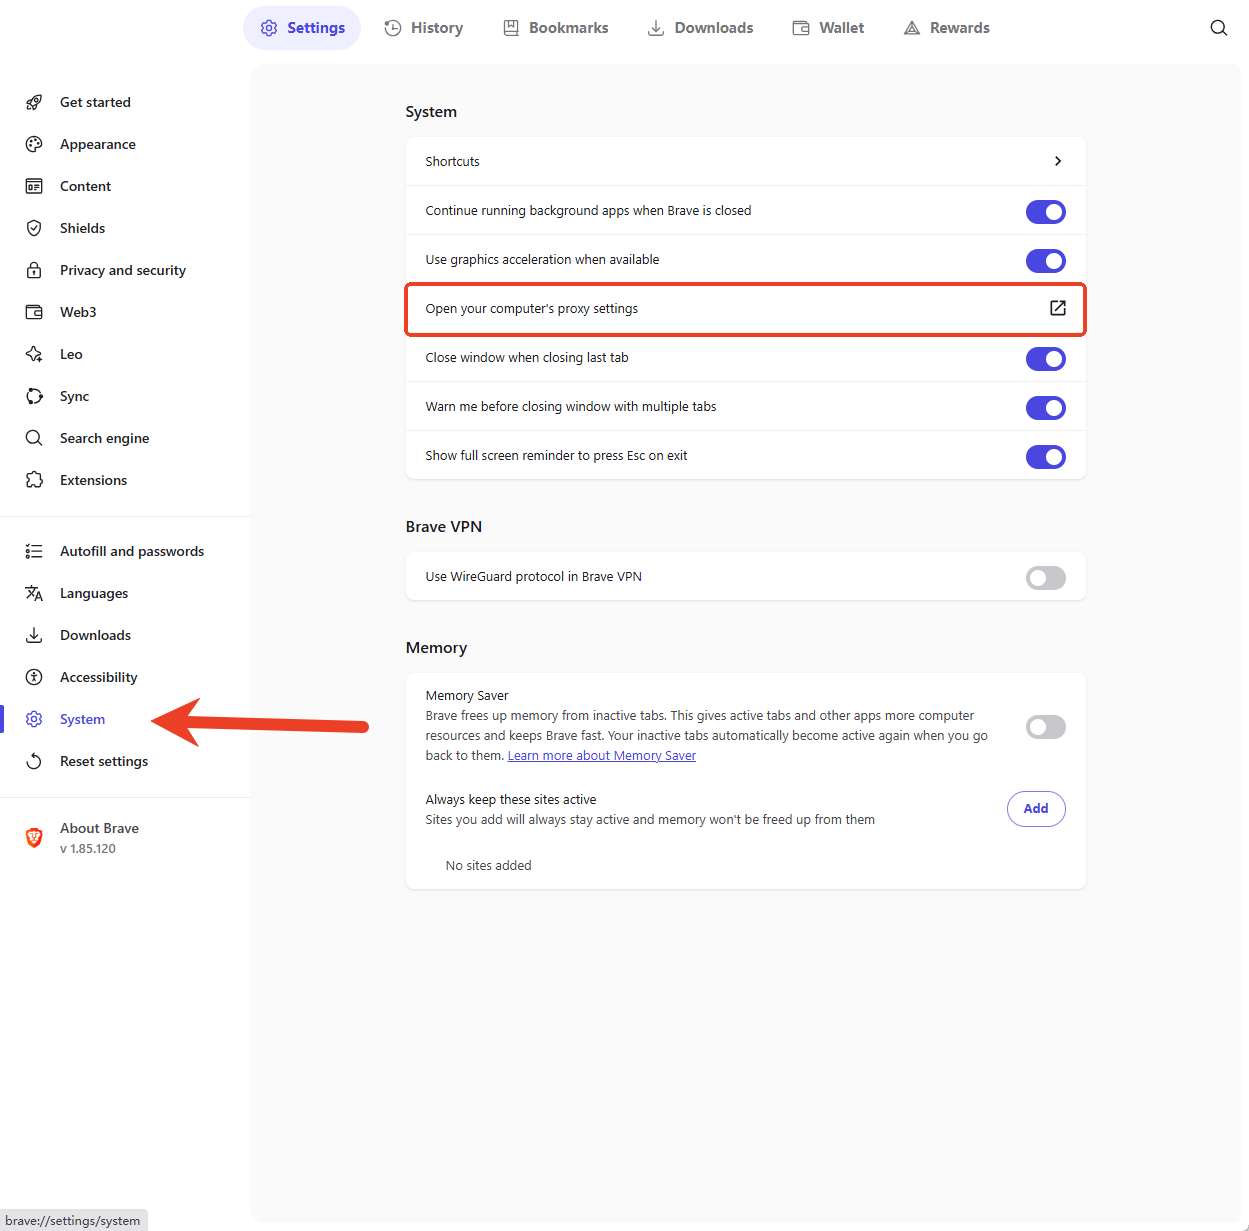Click the Shields icon in the sidebar
This screenshot has height=1231, width=1249.
pos(34,228)
